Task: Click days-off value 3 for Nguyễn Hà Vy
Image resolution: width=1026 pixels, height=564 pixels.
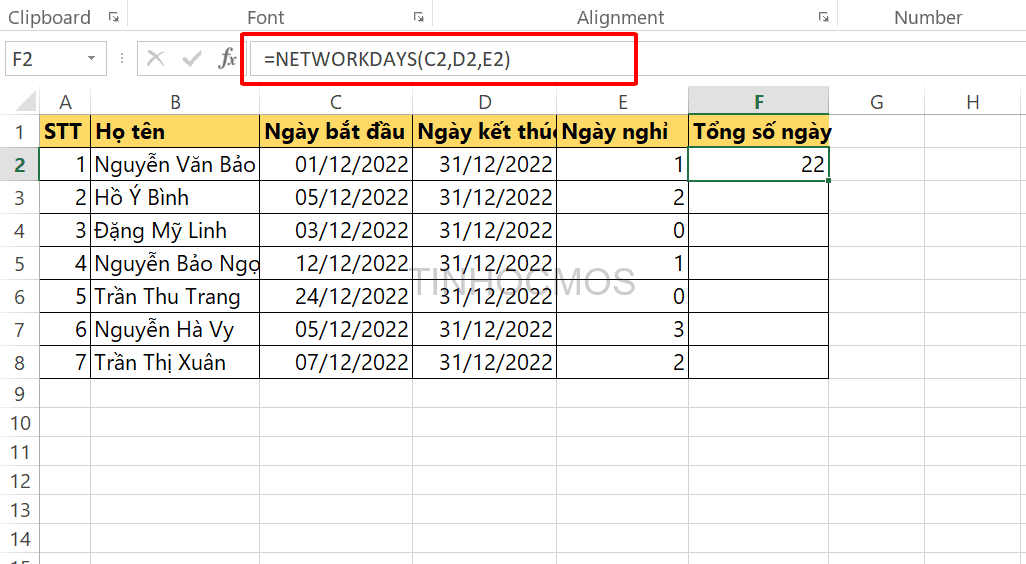Action: pos(622,329)
